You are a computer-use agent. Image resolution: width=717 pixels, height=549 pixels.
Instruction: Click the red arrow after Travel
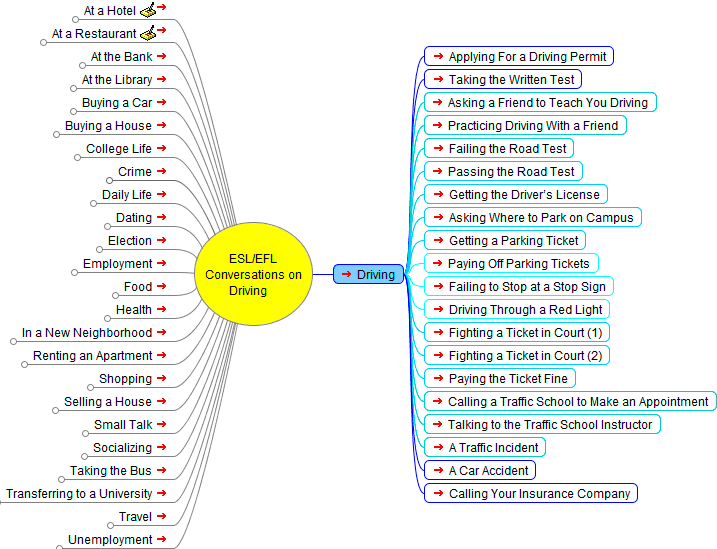(162, 517)
